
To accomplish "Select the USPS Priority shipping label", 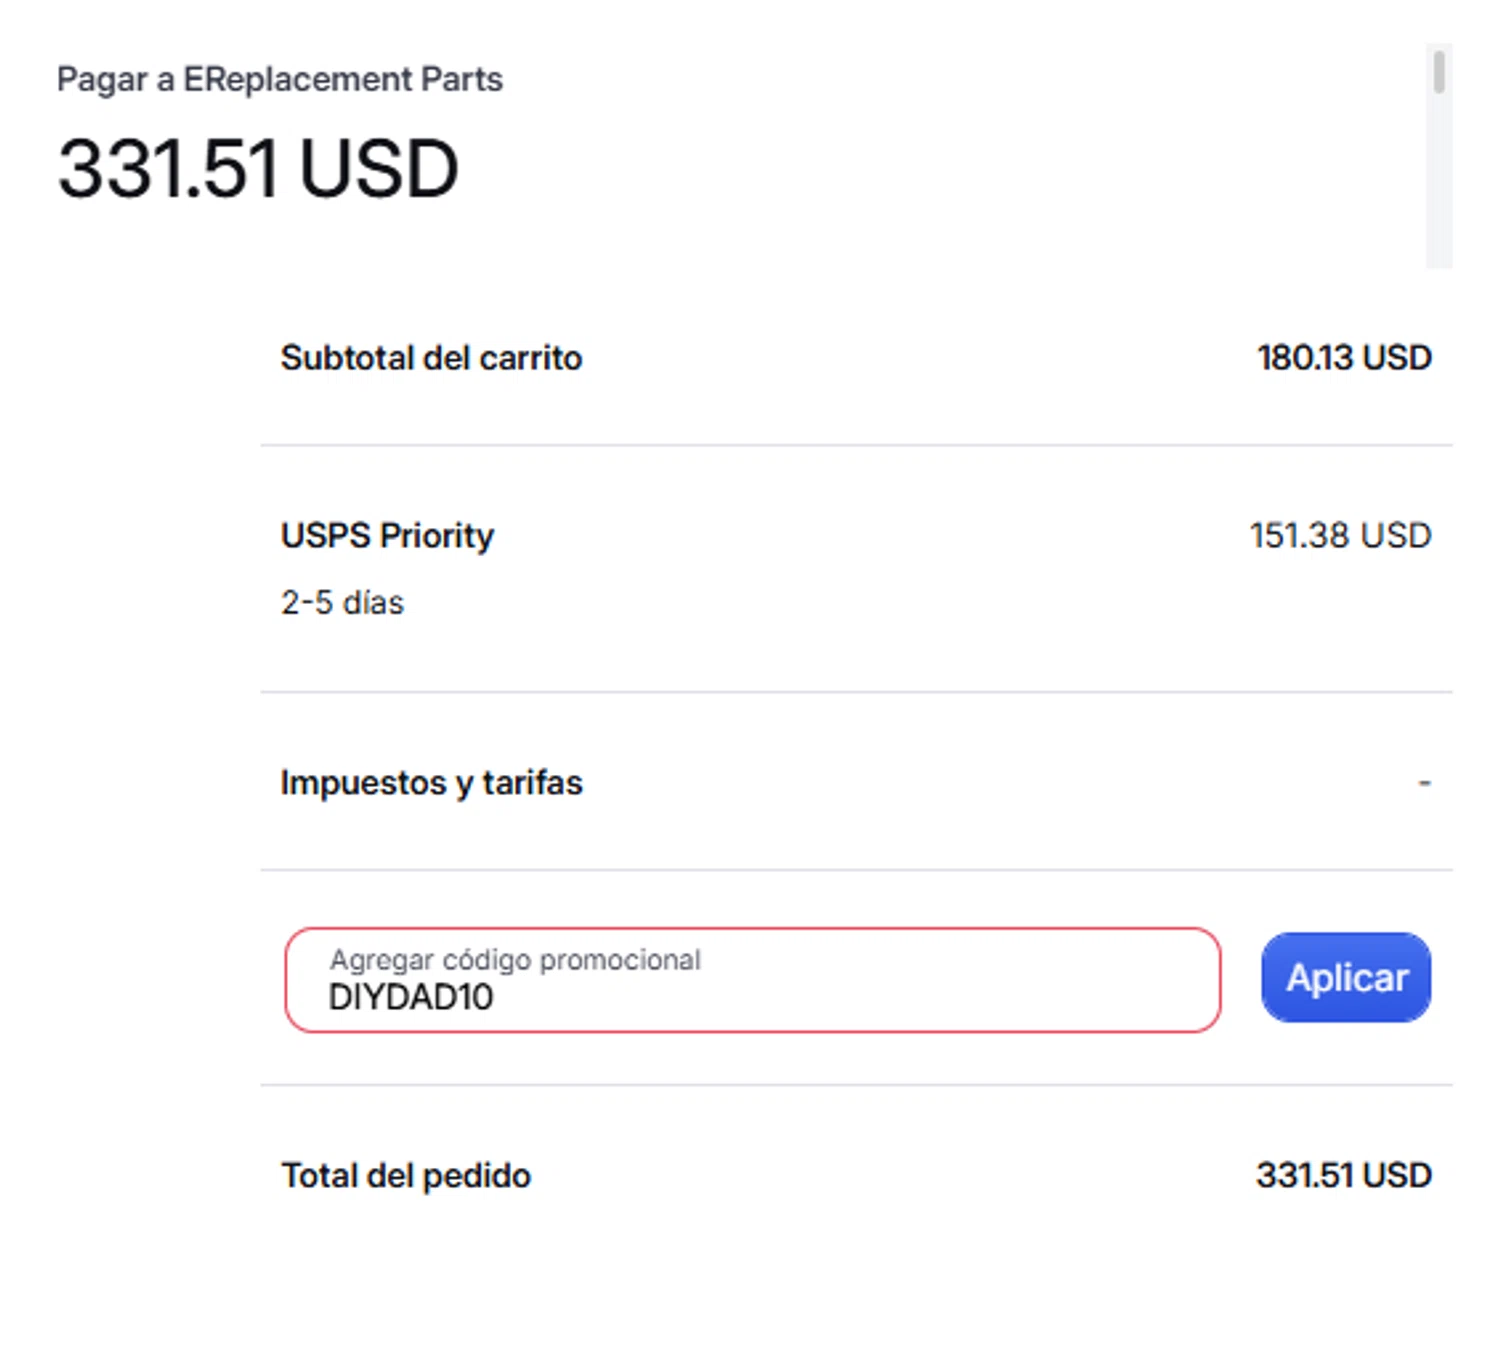I will (387, 536).
